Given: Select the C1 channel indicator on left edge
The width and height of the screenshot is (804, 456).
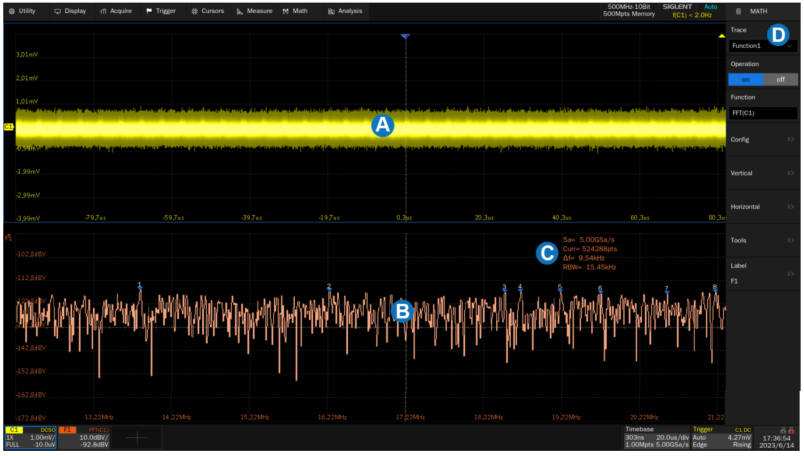Looking at the screenshot, I should 8,127.
